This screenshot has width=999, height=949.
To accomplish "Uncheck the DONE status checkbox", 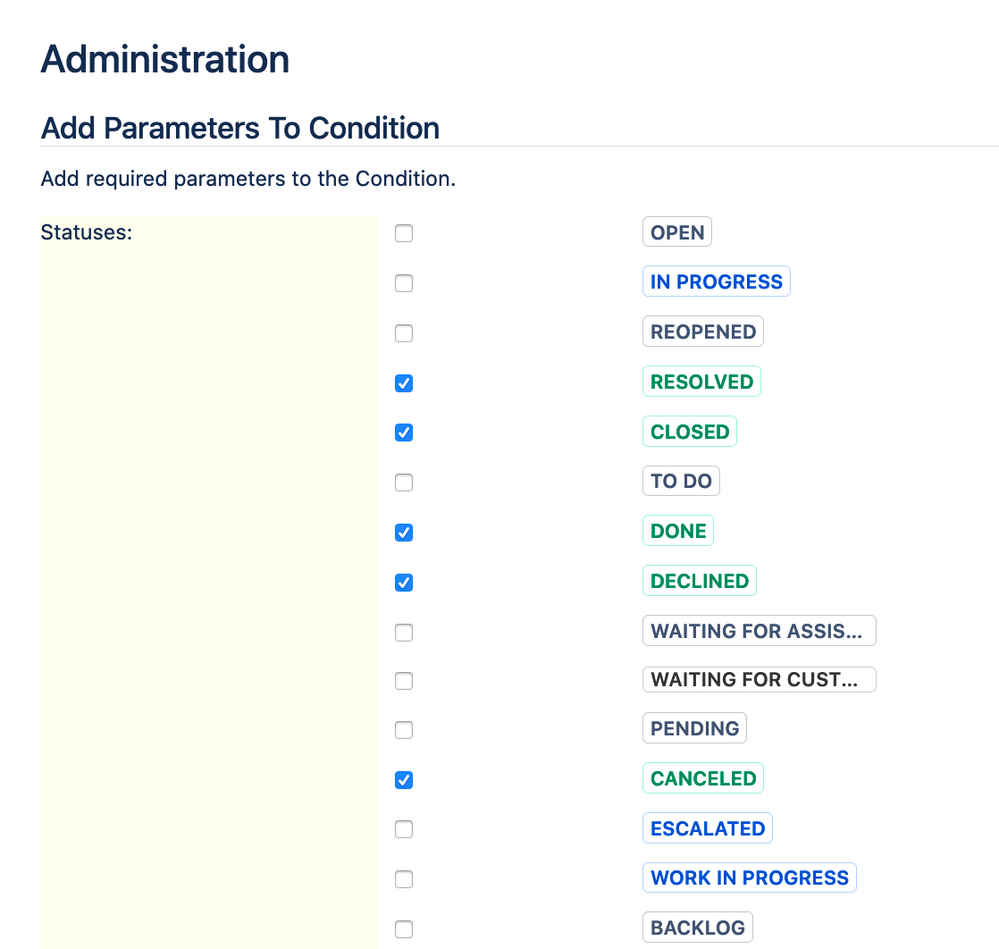I will (x=404, y=532).
